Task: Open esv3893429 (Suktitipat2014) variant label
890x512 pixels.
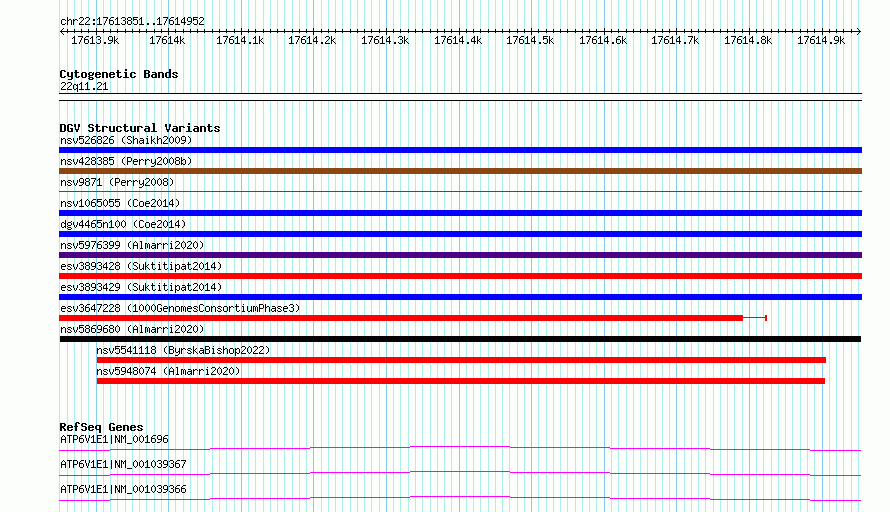Action: [141, 287]
